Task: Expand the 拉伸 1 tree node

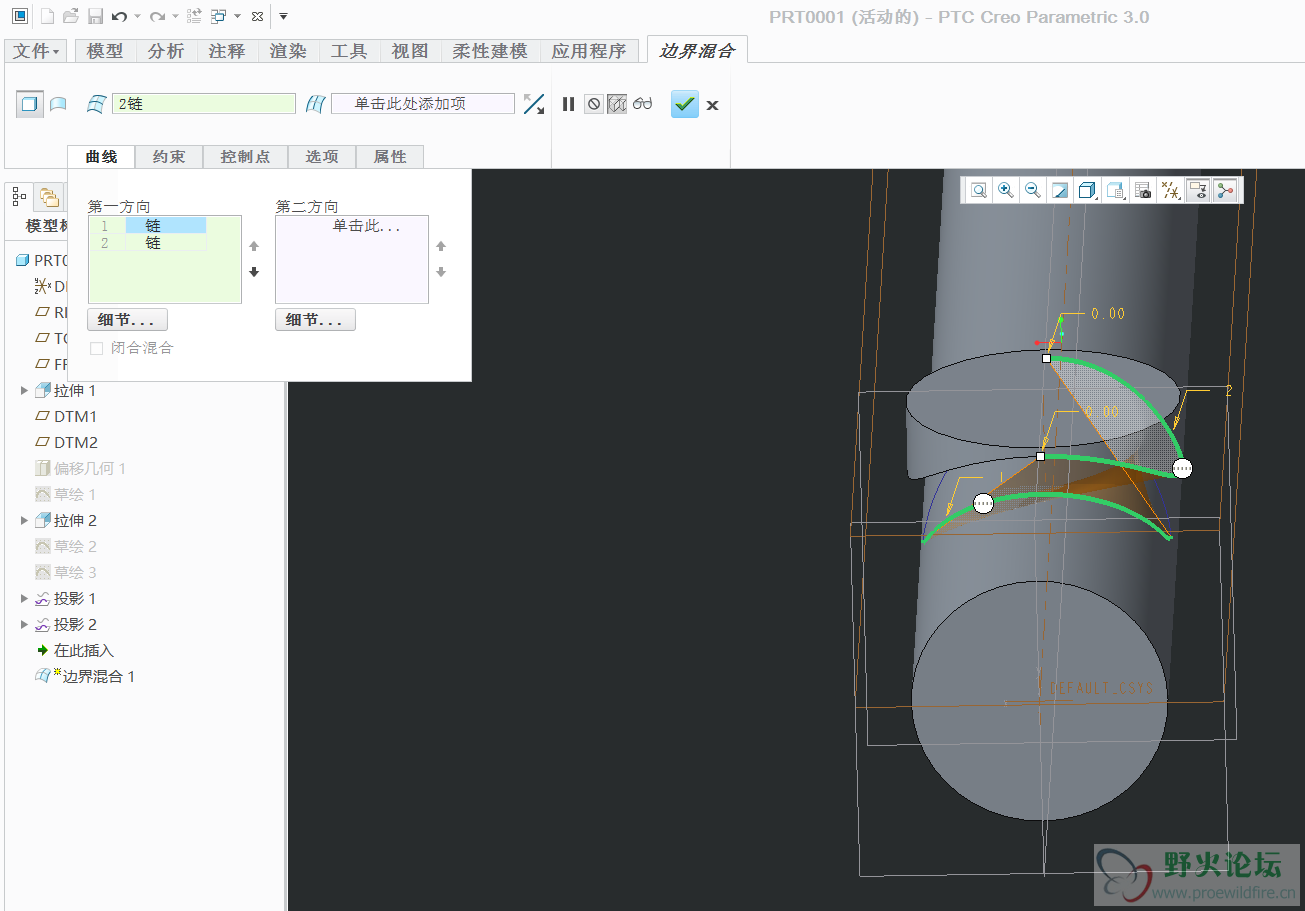Action: pyautogui.click(x=25, y=390)
